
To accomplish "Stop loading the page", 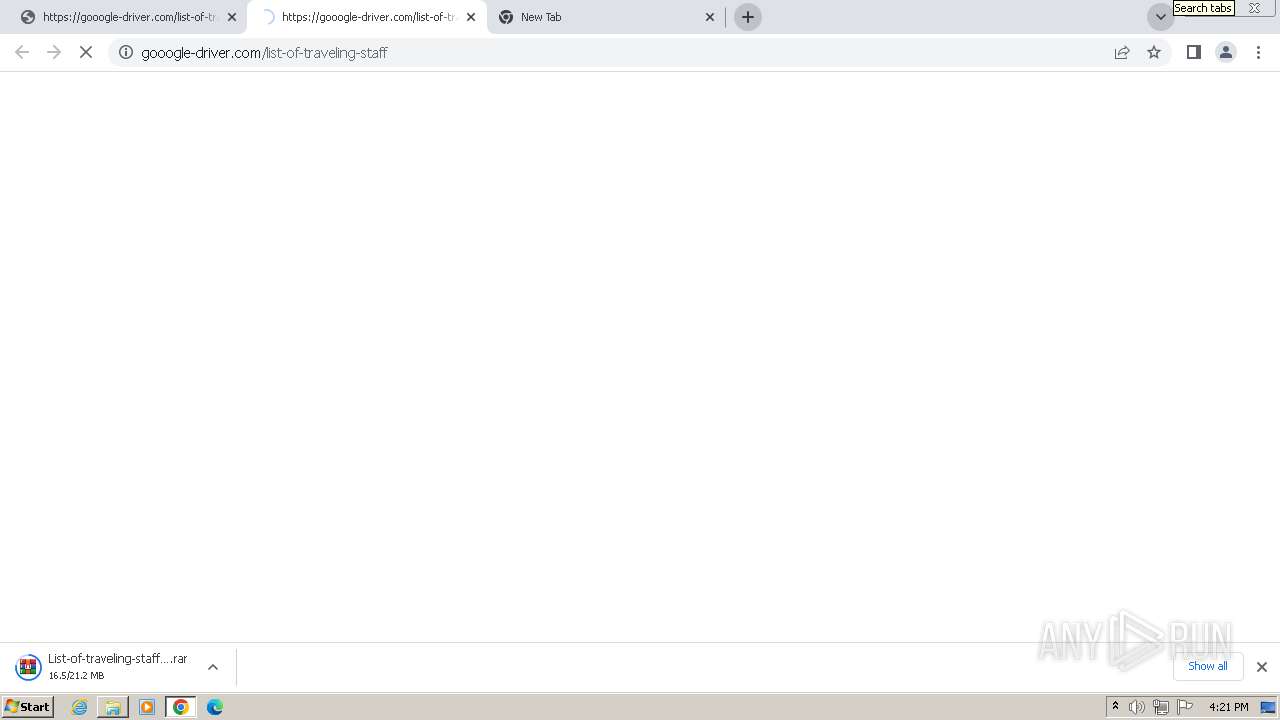I will coord(86,52).
